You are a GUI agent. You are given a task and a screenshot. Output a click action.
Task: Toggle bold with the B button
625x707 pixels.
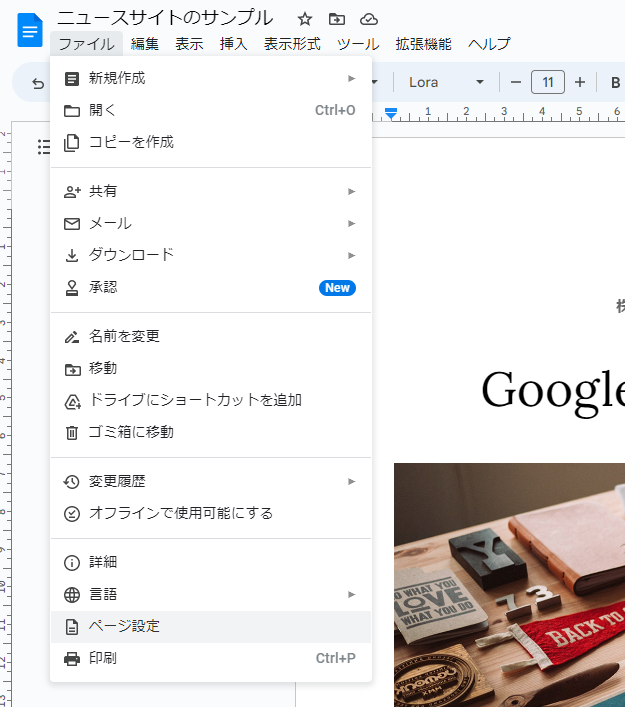coord(615,83)
